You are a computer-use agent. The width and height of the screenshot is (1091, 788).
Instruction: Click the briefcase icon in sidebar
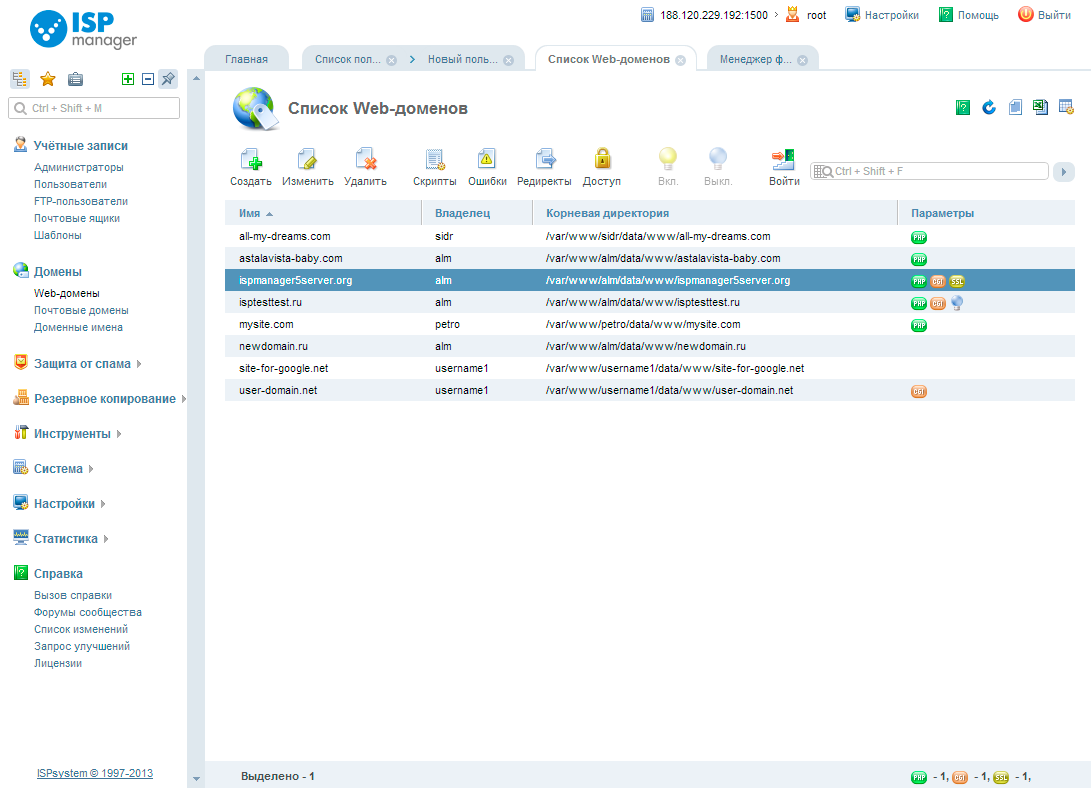(75, 79)
